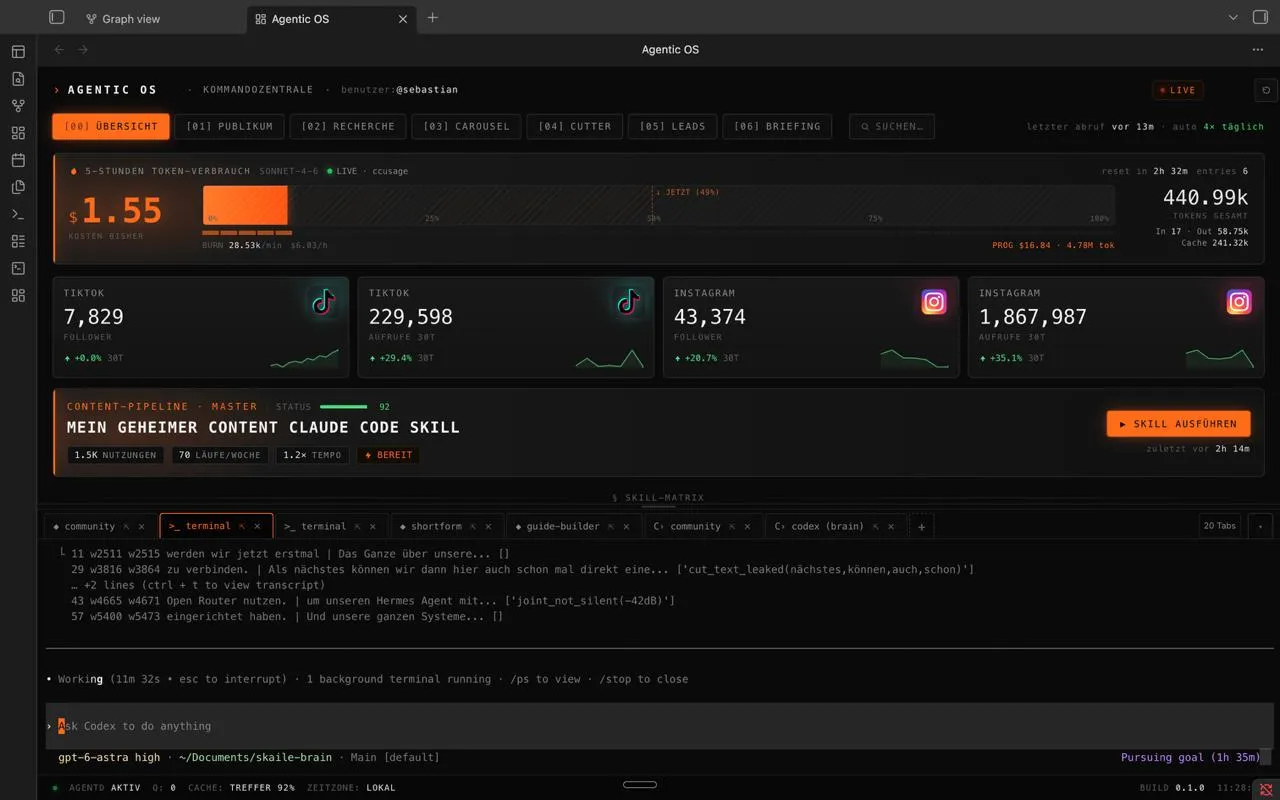Click the orange token usage progress bar
This screenshot has height=800, width=1280.
coord(245,205)
